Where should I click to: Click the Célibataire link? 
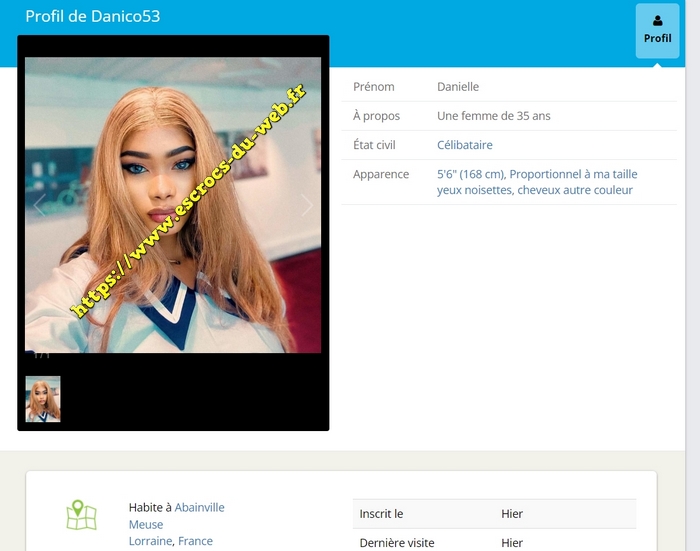[x=464, y=145]
